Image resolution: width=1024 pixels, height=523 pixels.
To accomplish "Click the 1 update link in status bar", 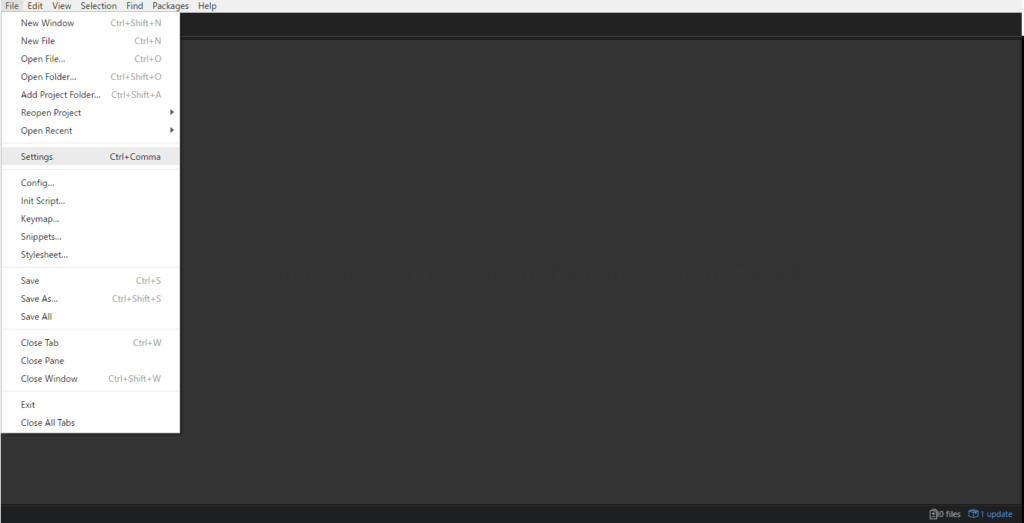I will click(x=996, y=514).
